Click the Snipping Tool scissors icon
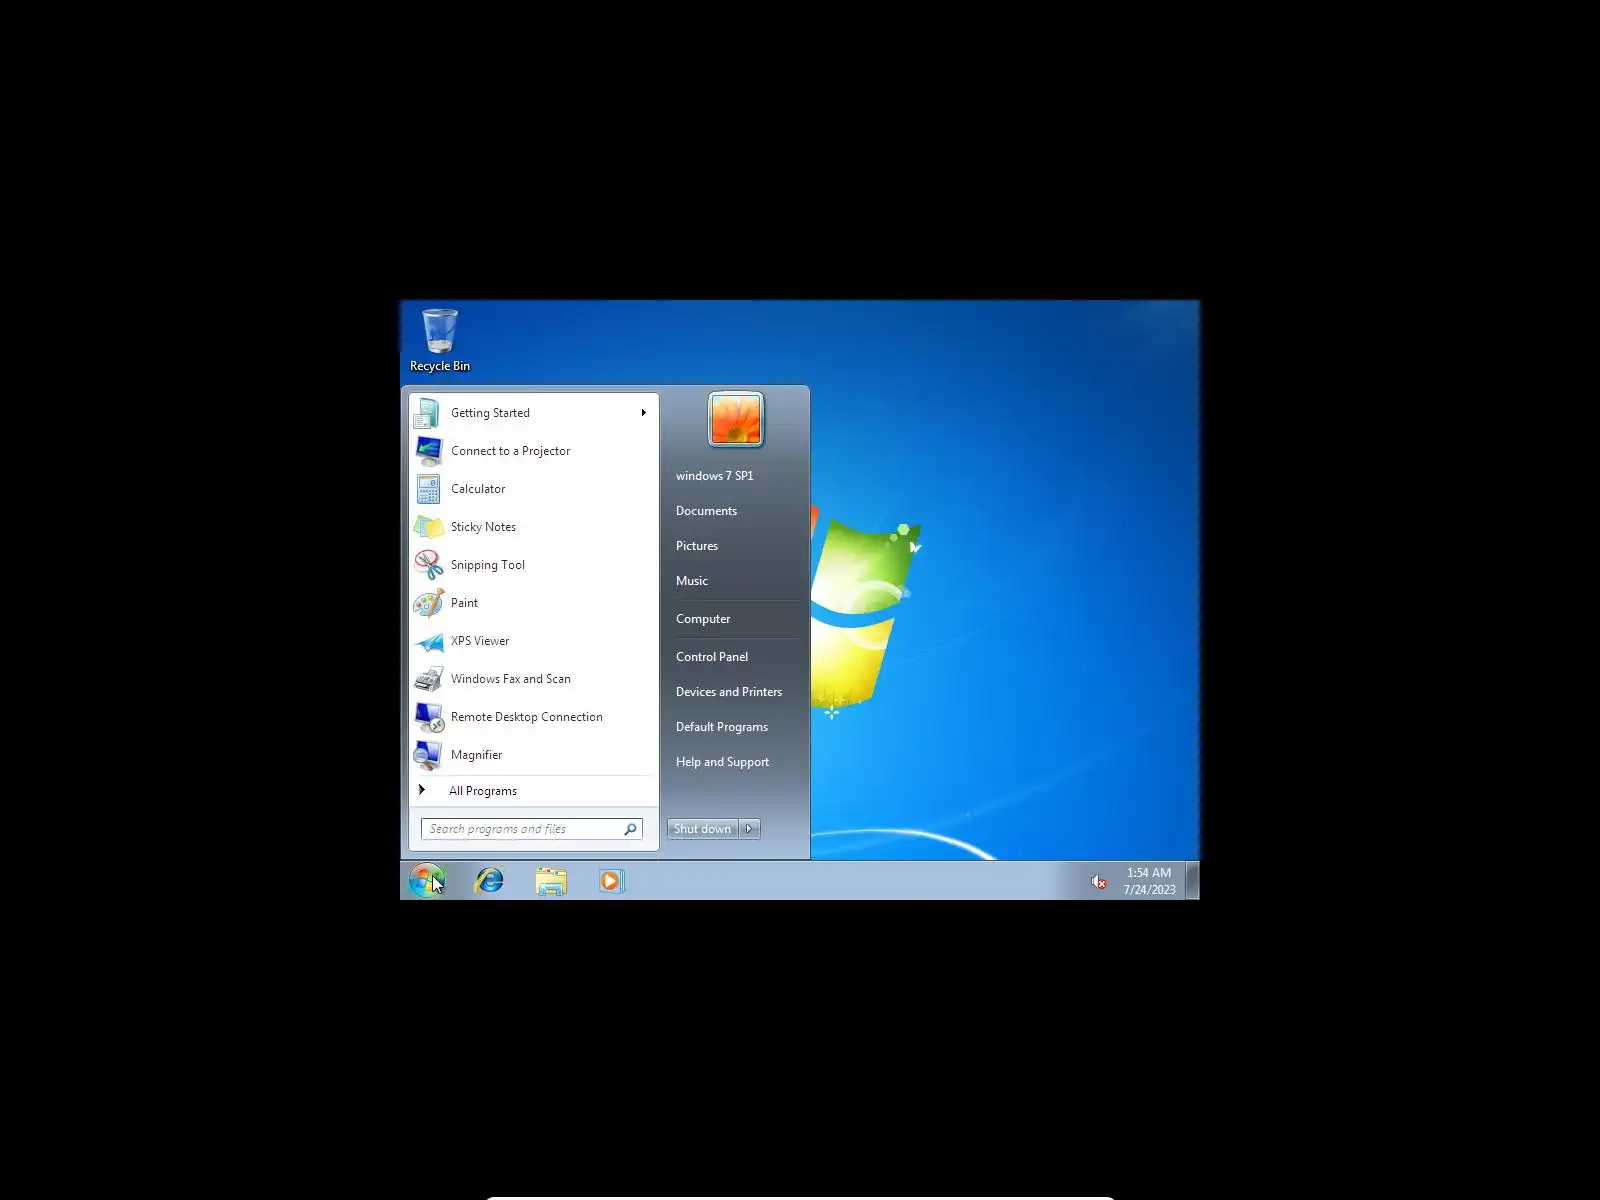Screen dimensions: 1600x1200 pyautogui.click(x=428, y=565)
